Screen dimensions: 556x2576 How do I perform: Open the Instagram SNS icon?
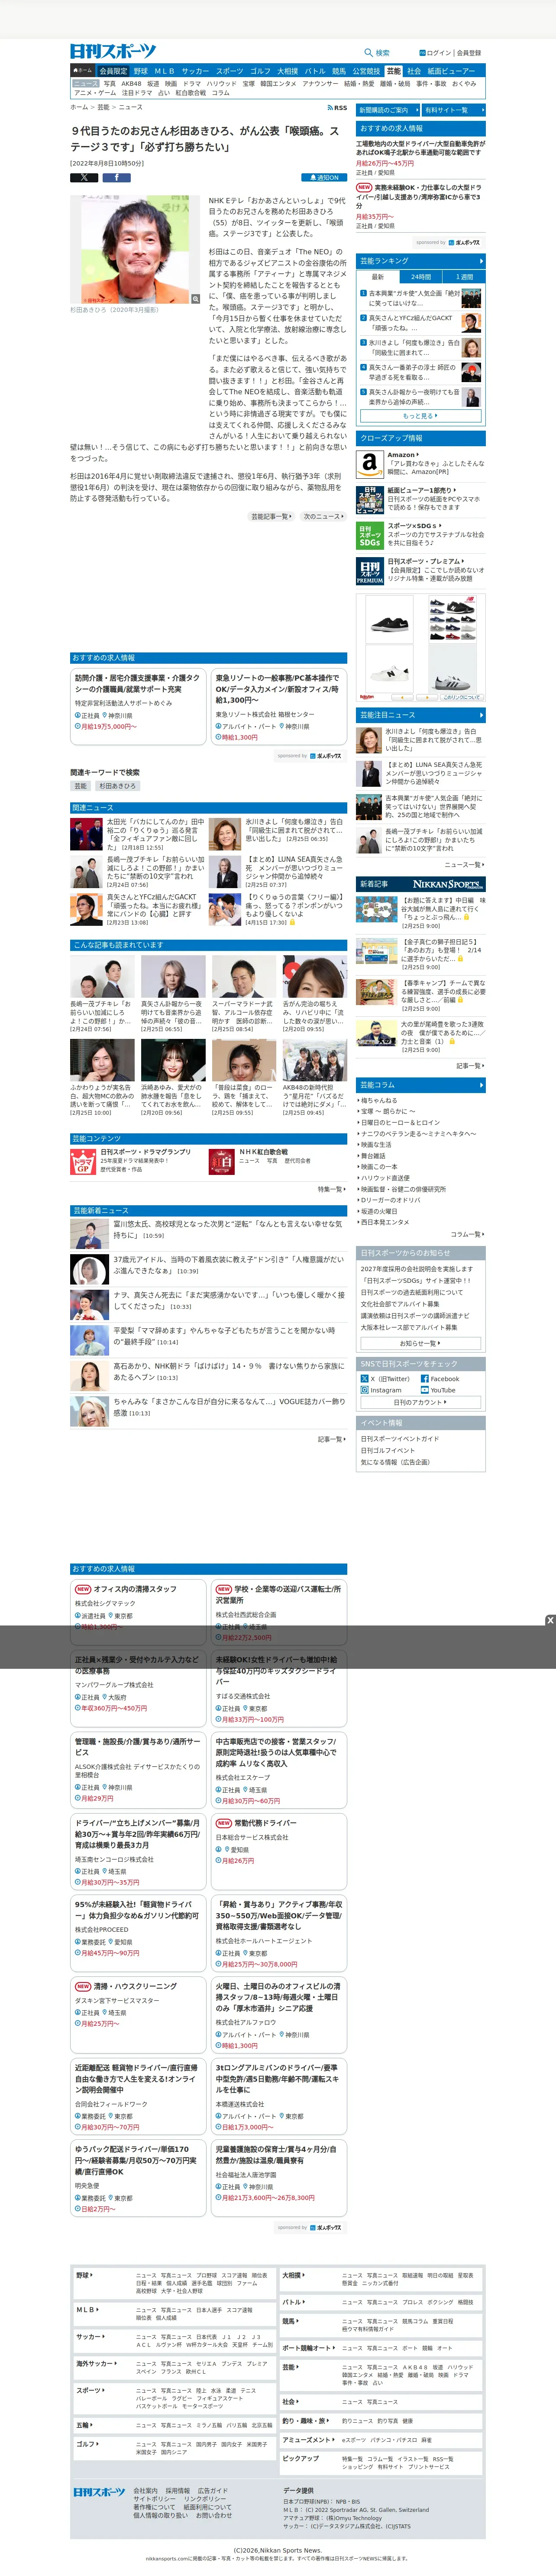coord(365,1390)
